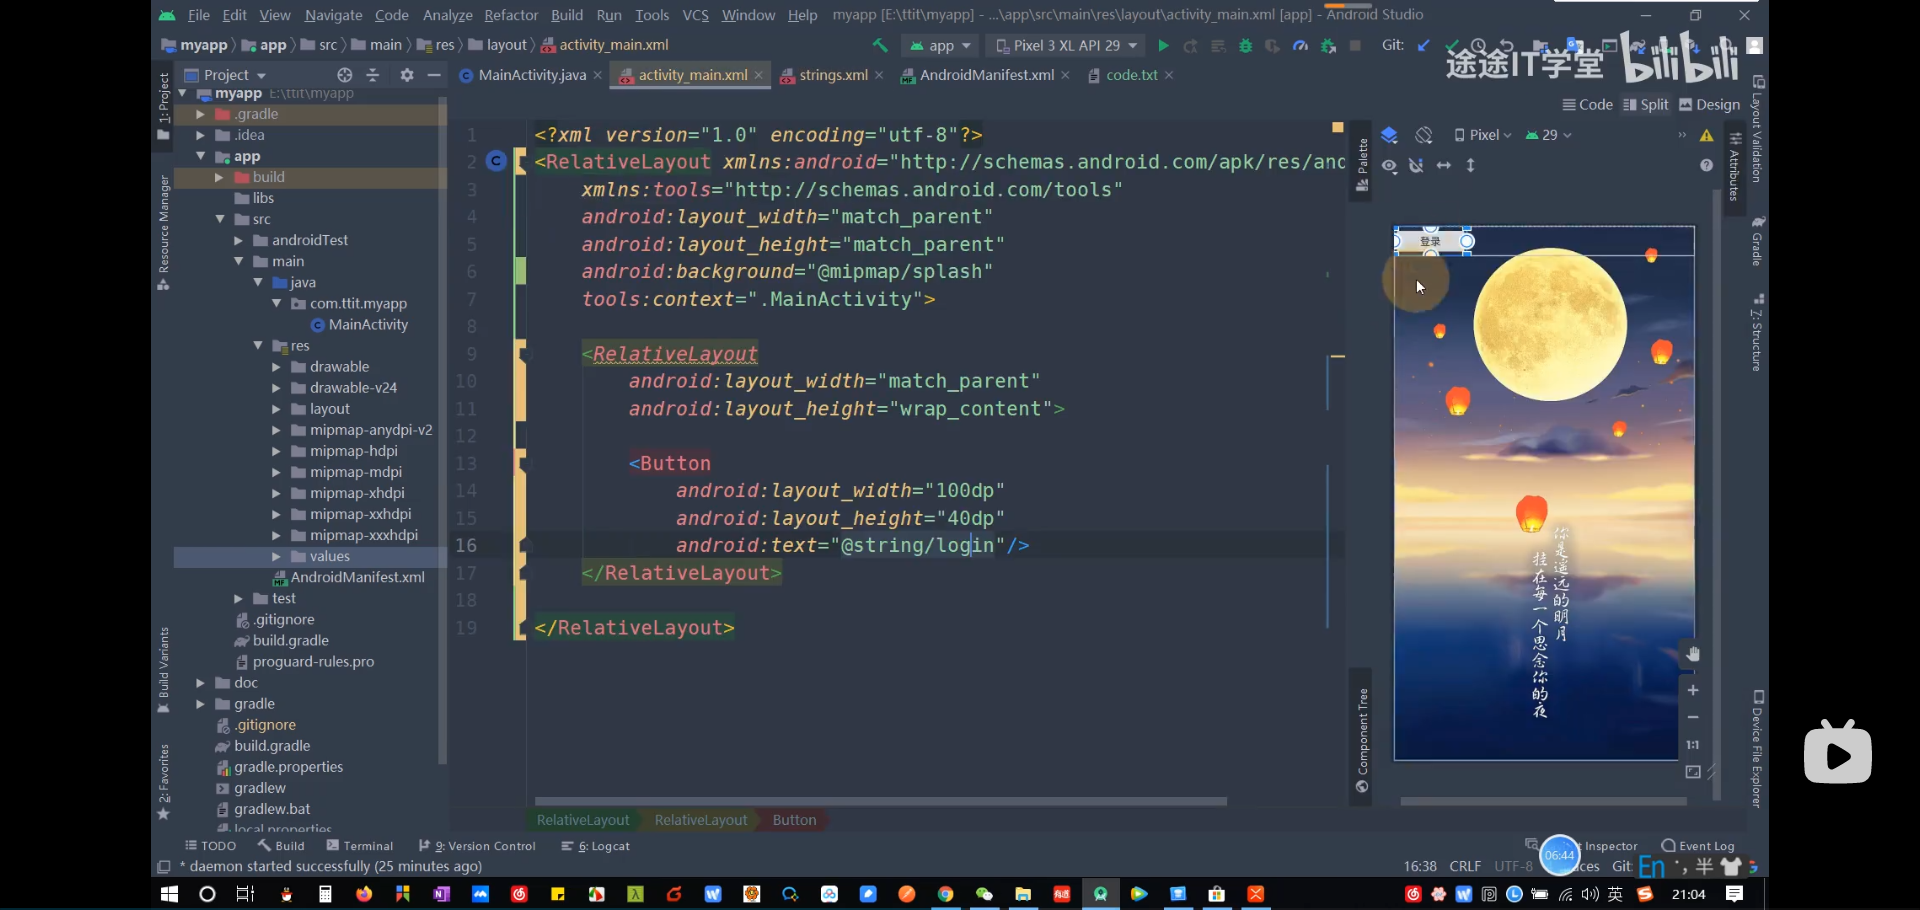Toggle the Resource Manager side tab

pyautogui.click(x=164, y=232)
